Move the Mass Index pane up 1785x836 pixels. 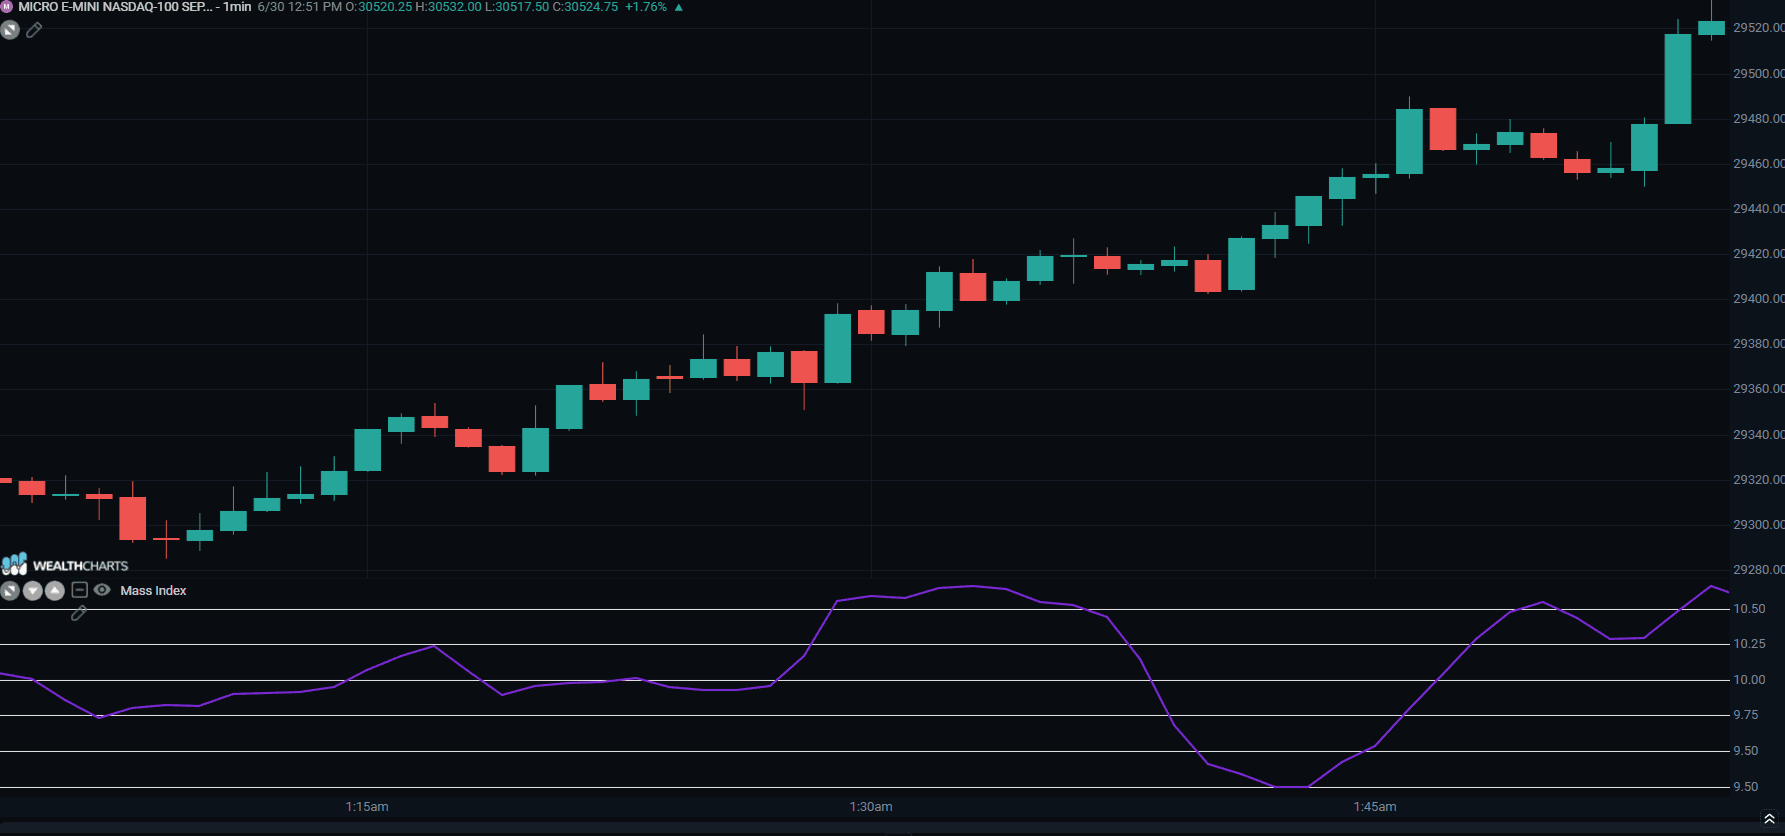coord(55,591)
